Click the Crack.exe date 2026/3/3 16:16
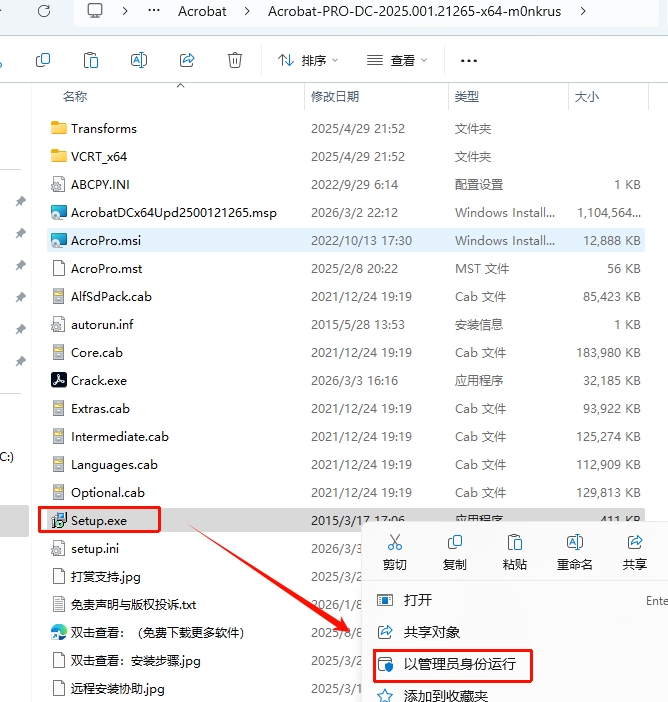The image size is (668, 702). pyautogui.click(x=354, y=381)
